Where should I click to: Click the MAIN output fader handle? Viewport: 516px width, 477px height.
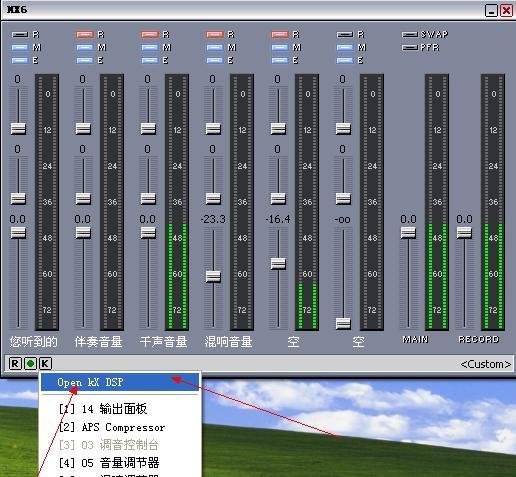coord(408,232)
